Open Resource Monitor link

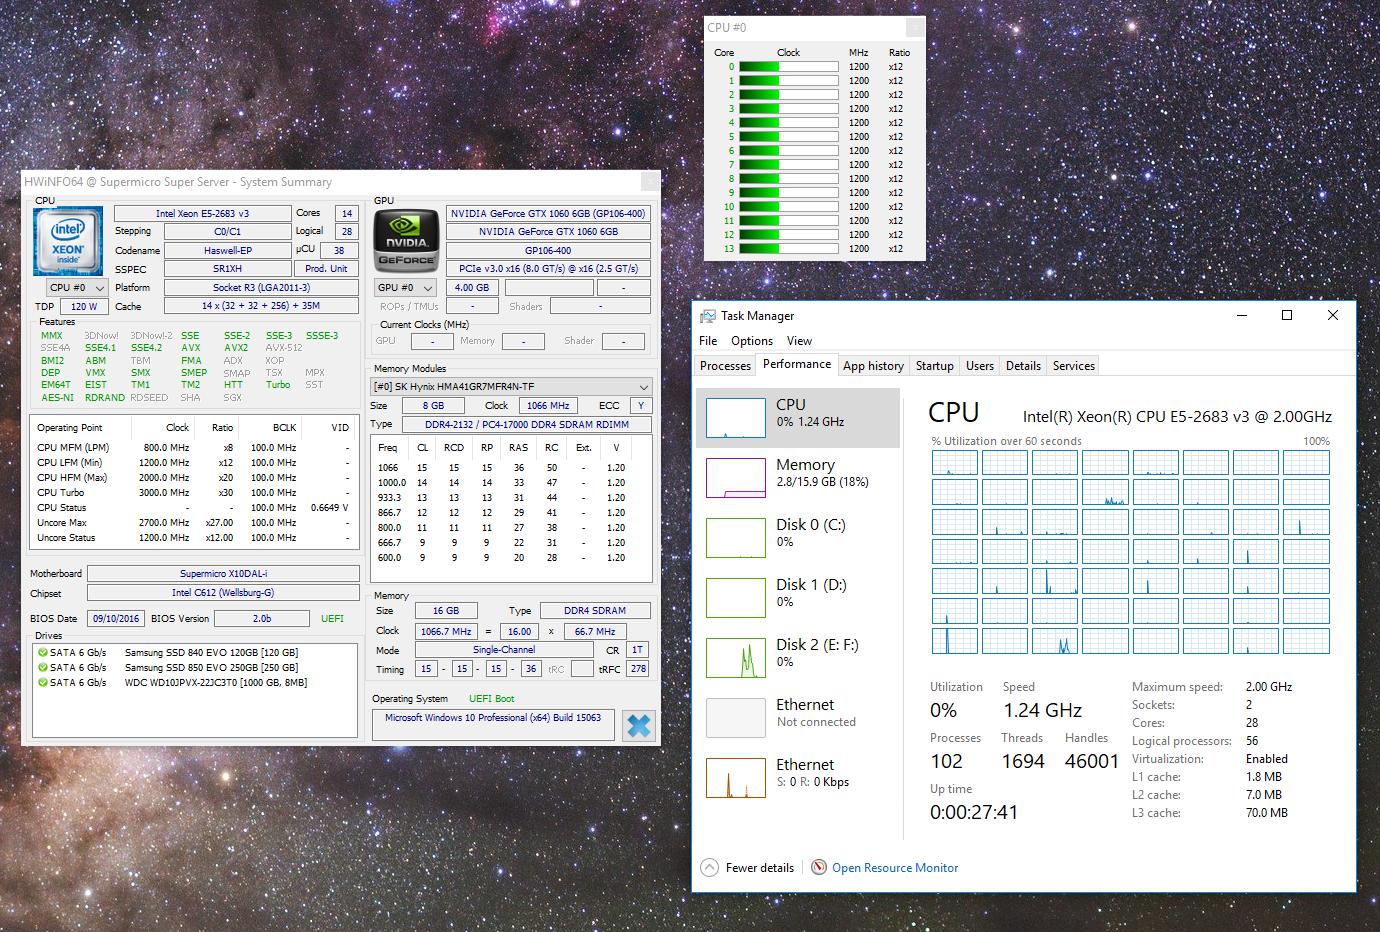(x=895, y=868)
